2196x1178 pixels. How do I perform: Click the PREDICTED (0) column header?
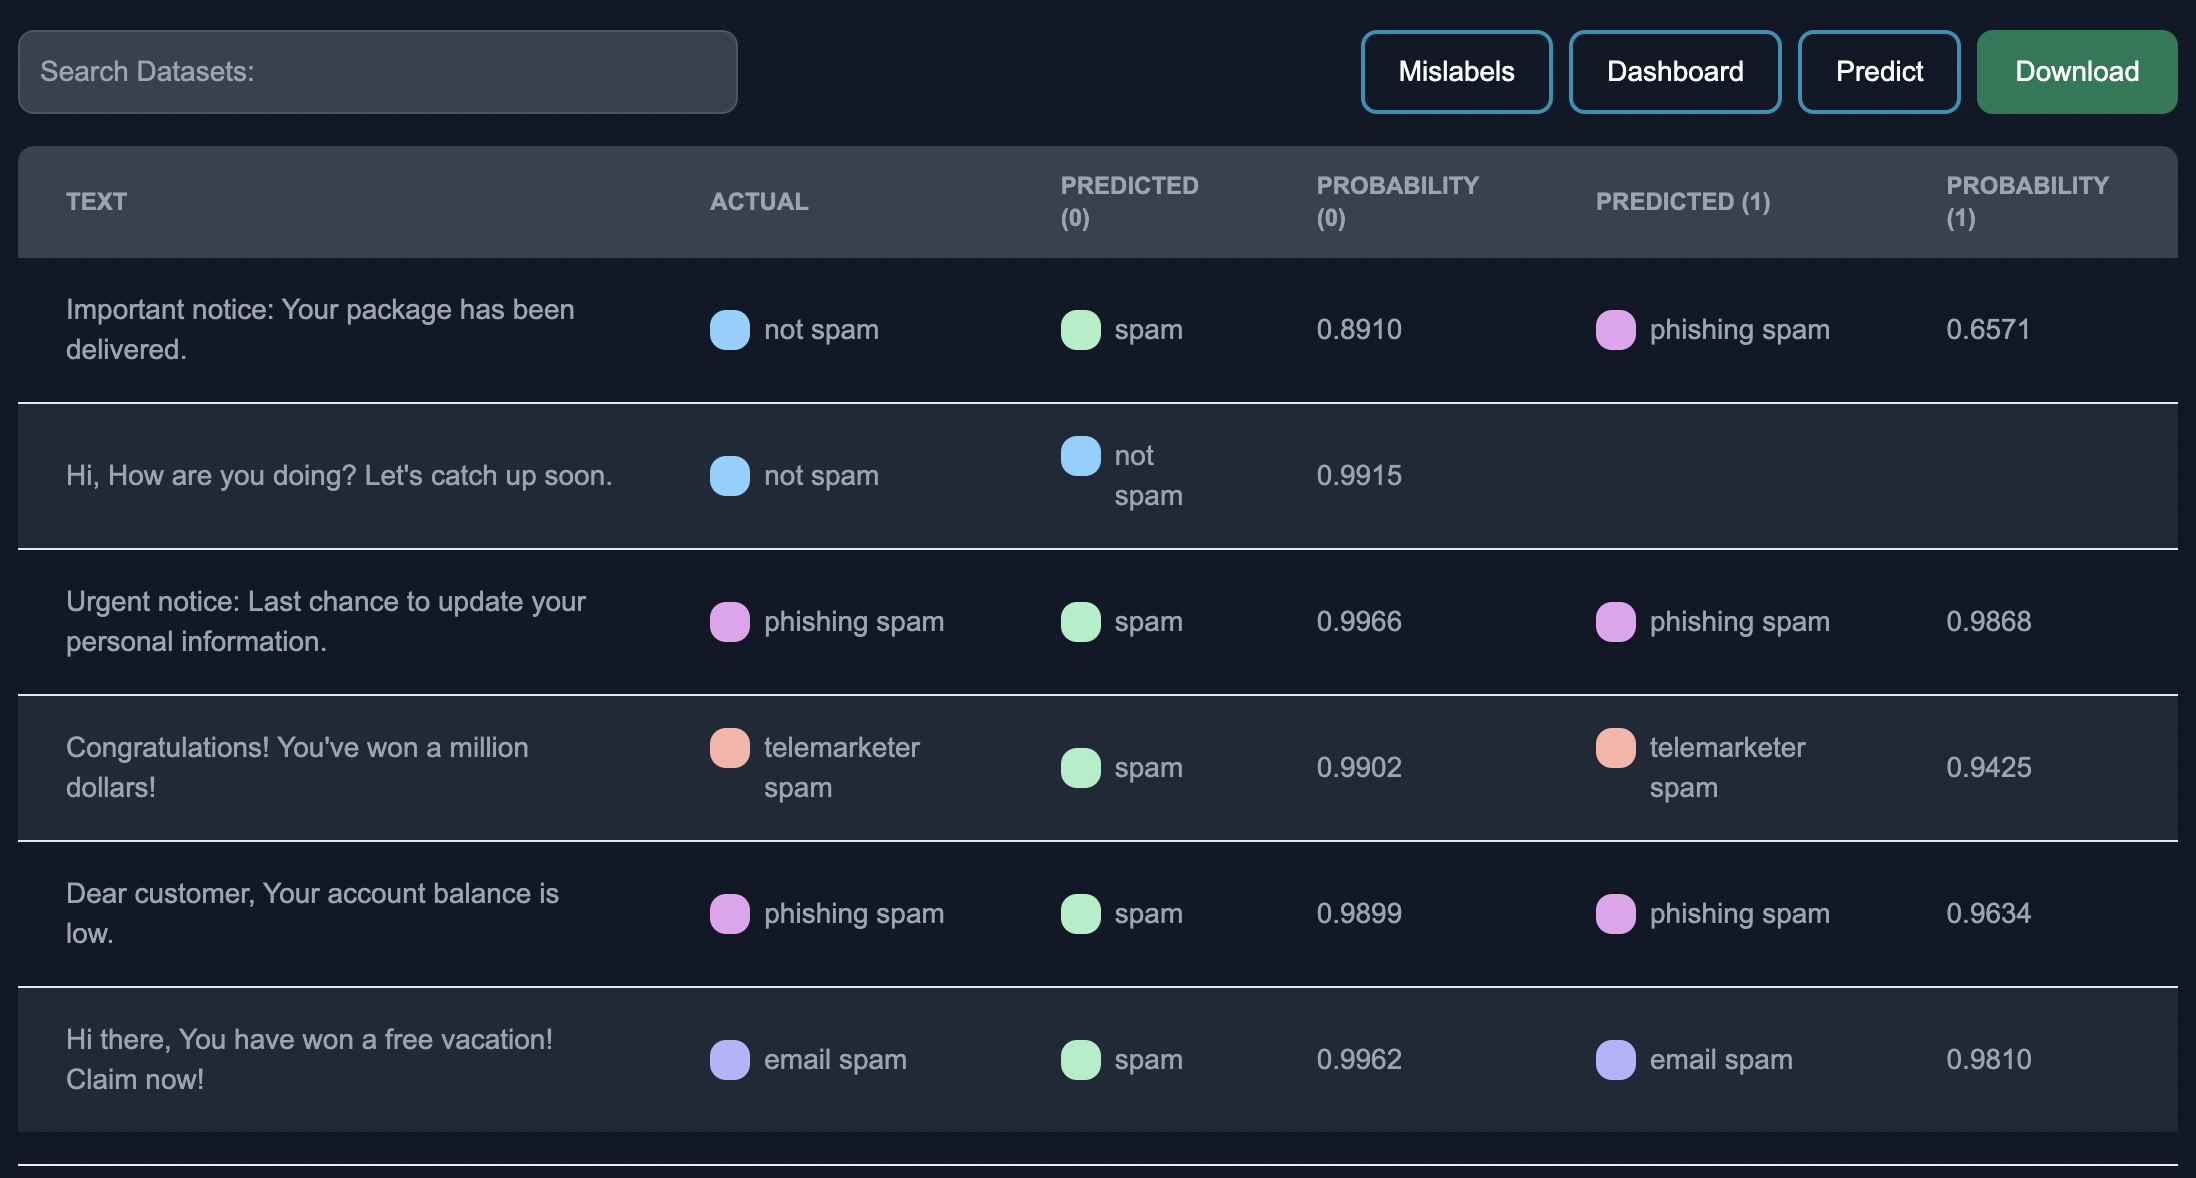(1130, 202)
